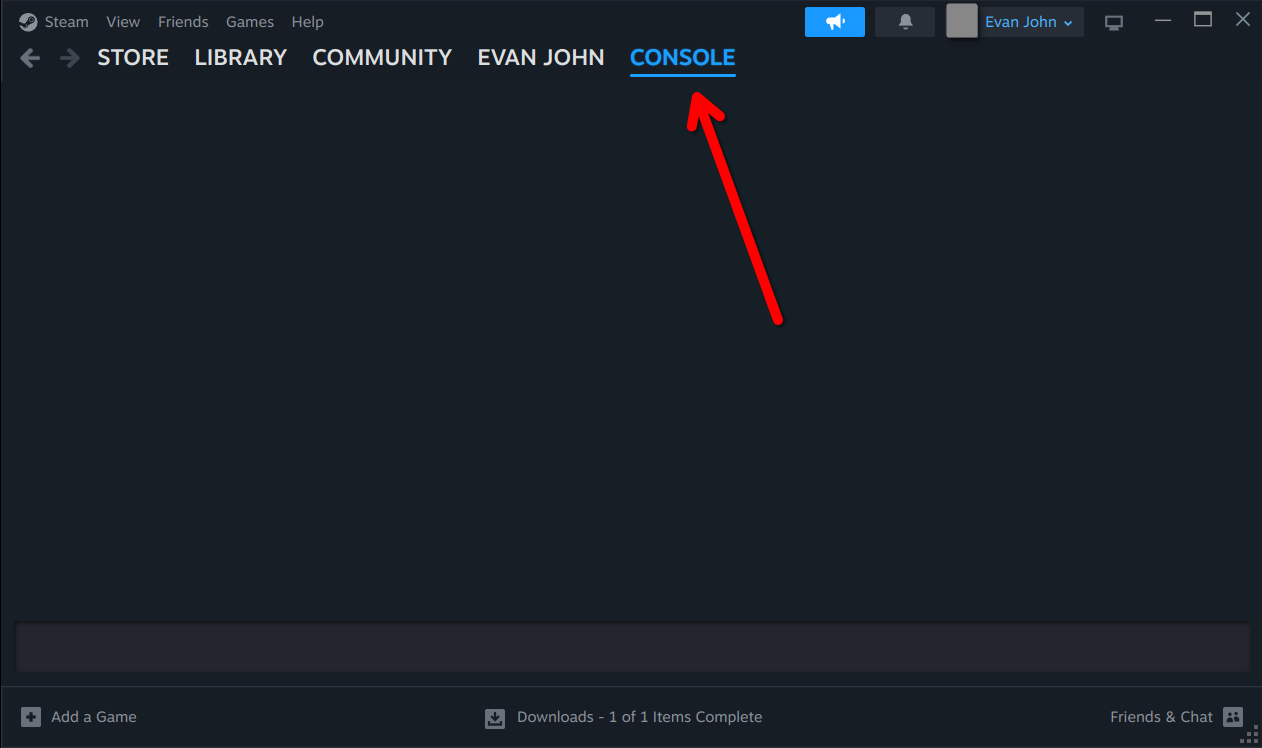Open the Friends & Chat icon

[x=1233, y=717]
